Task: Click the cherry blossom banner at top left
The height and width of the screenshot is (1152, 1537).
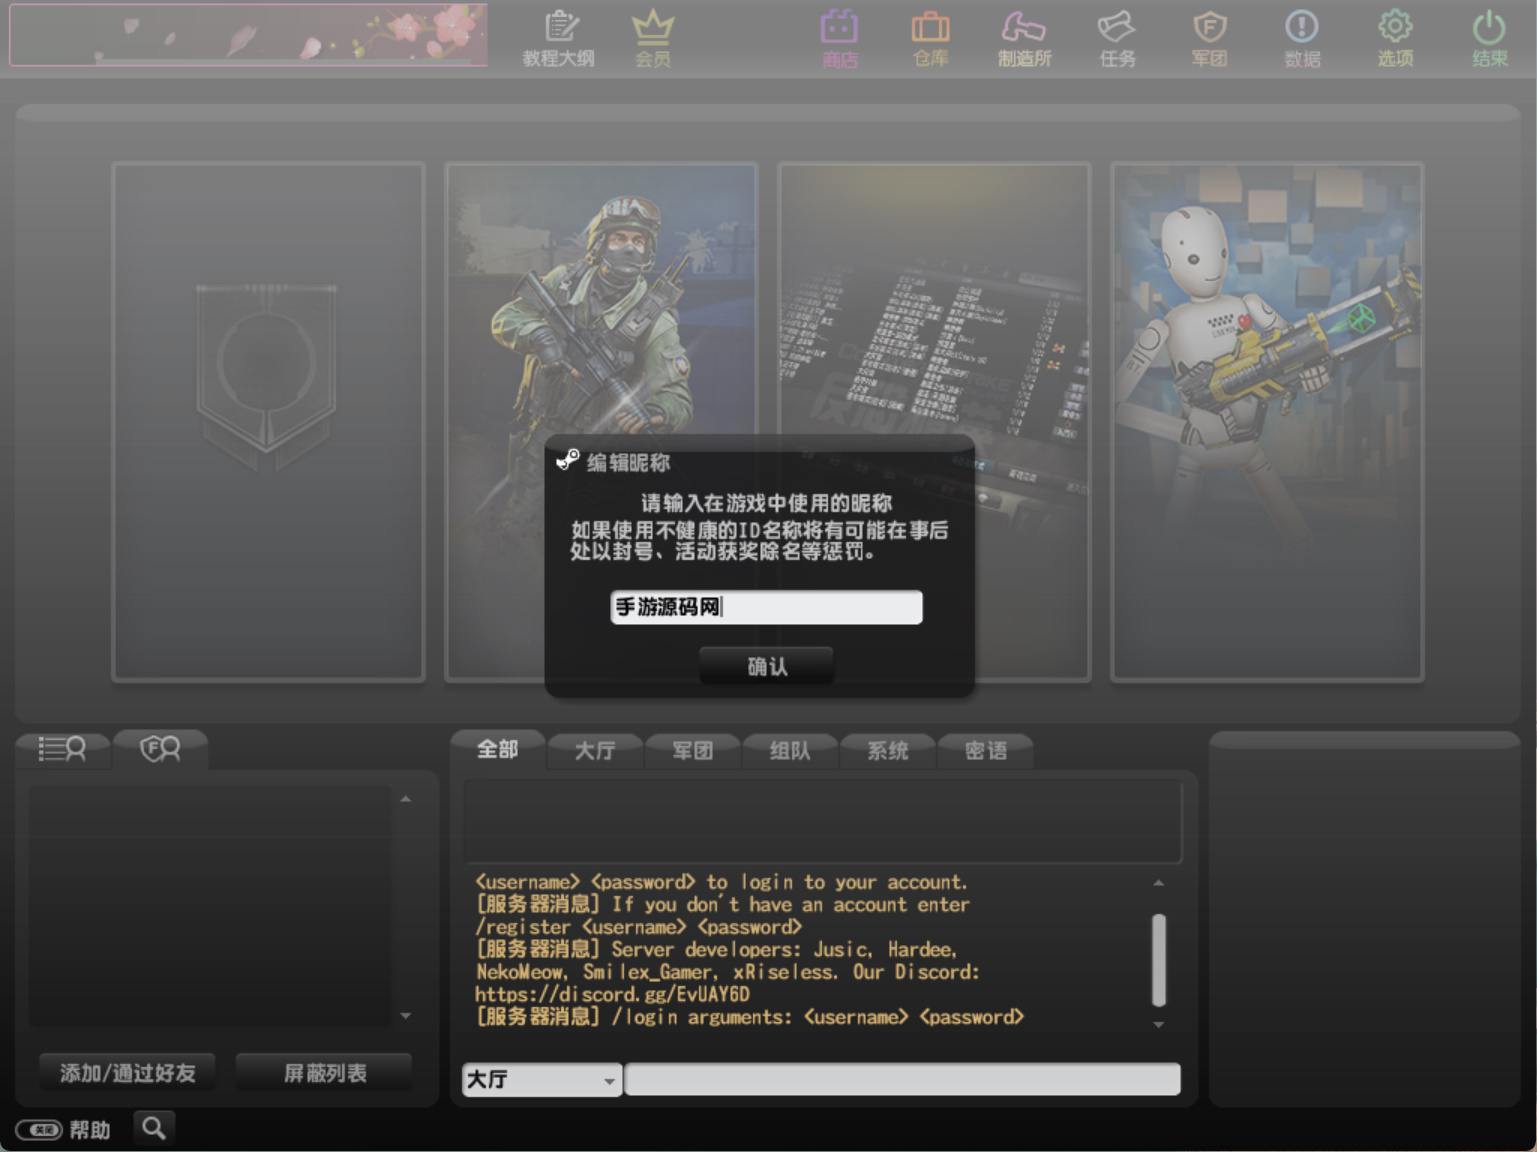Action: click(x=248, y=35)
